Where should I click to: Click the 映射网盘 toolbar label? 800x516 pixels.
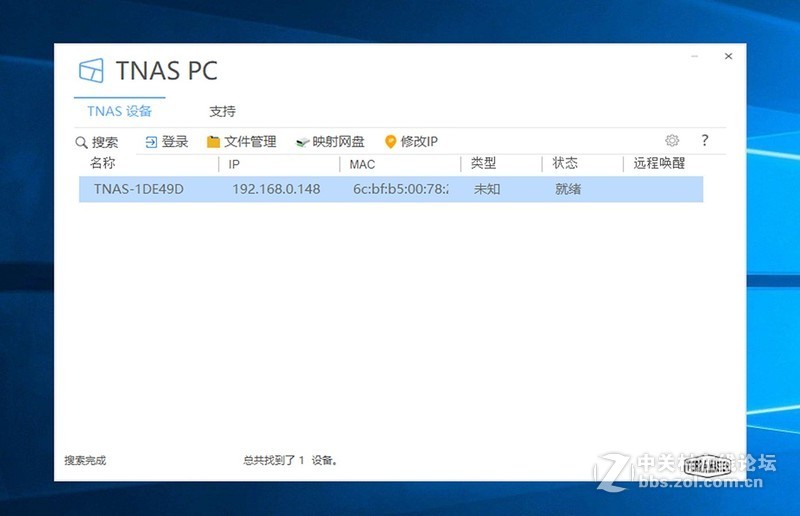[x=338, y=142]
